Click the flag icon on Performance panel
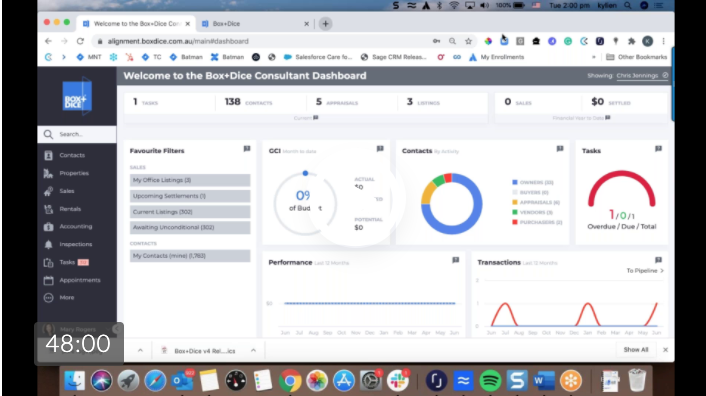Image resolution: width=706 pixels, height=396 pixels. [456, 260]
